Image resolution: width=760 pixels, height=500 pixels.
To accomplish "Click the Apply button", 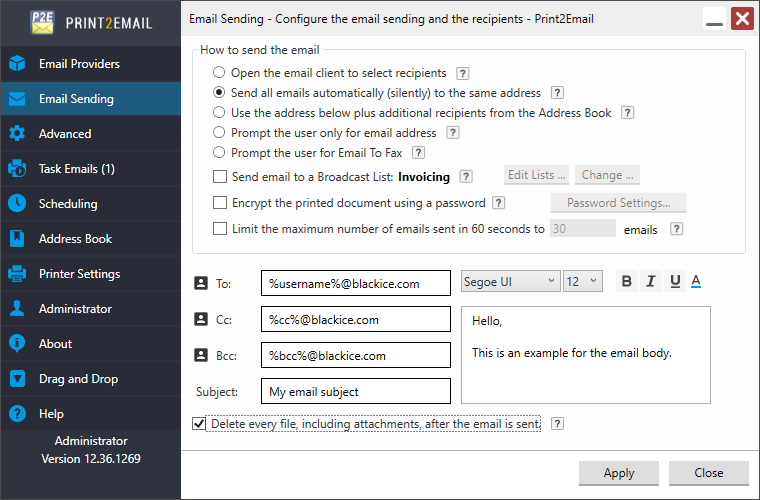I will pyautogui.click(x=618, y=473).
